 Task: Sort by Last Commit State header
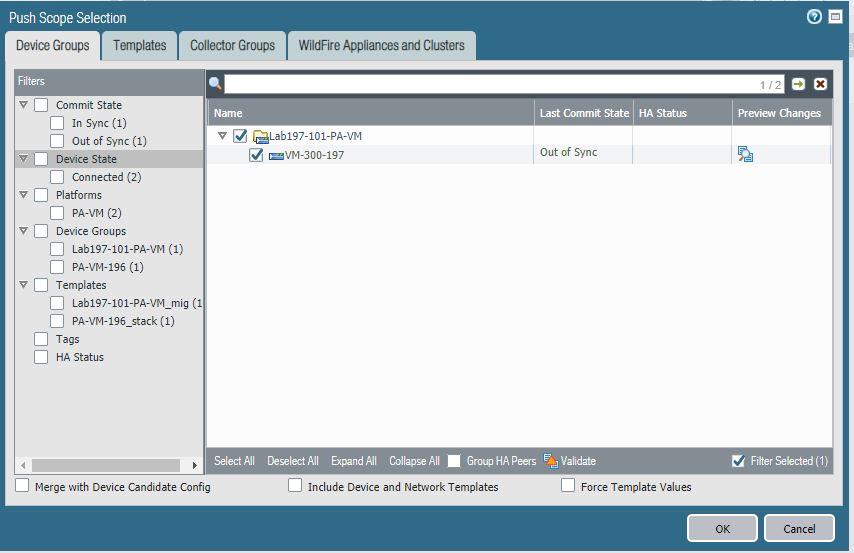tap(584, 113)
